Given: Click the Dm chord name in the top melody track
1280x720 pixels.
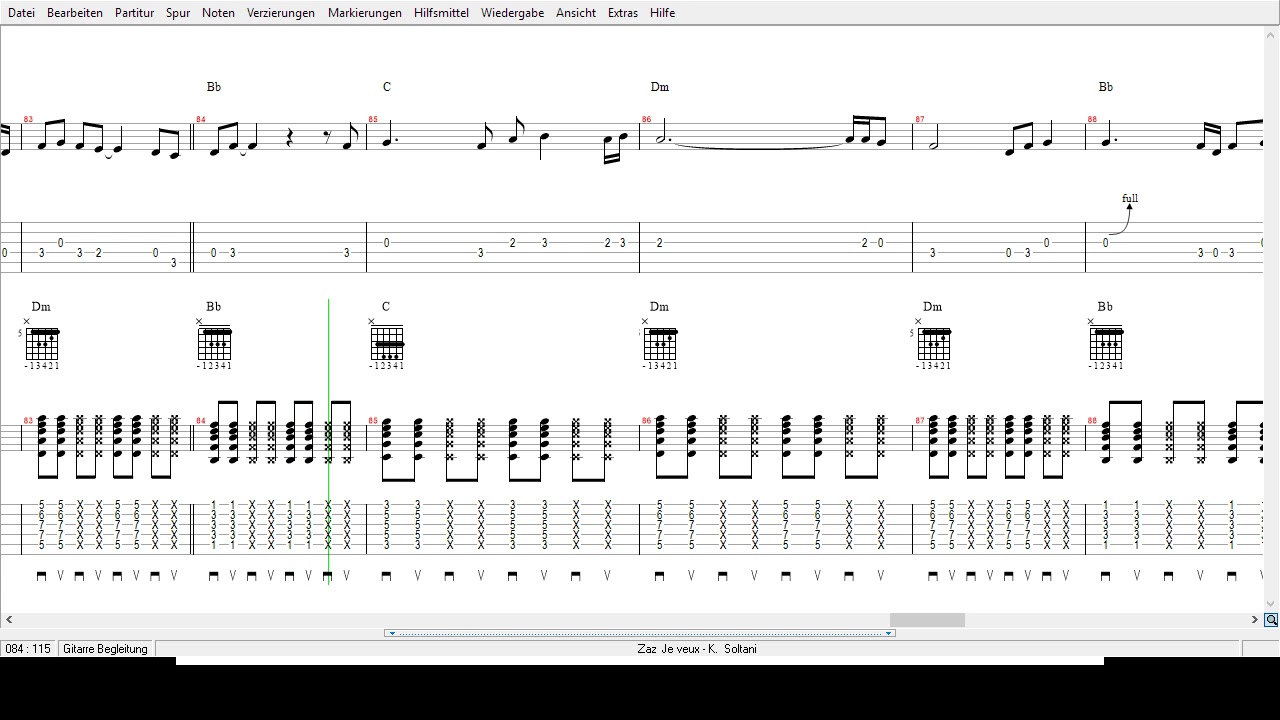Looking at the screenshot, I should click(x=660, y=87).
